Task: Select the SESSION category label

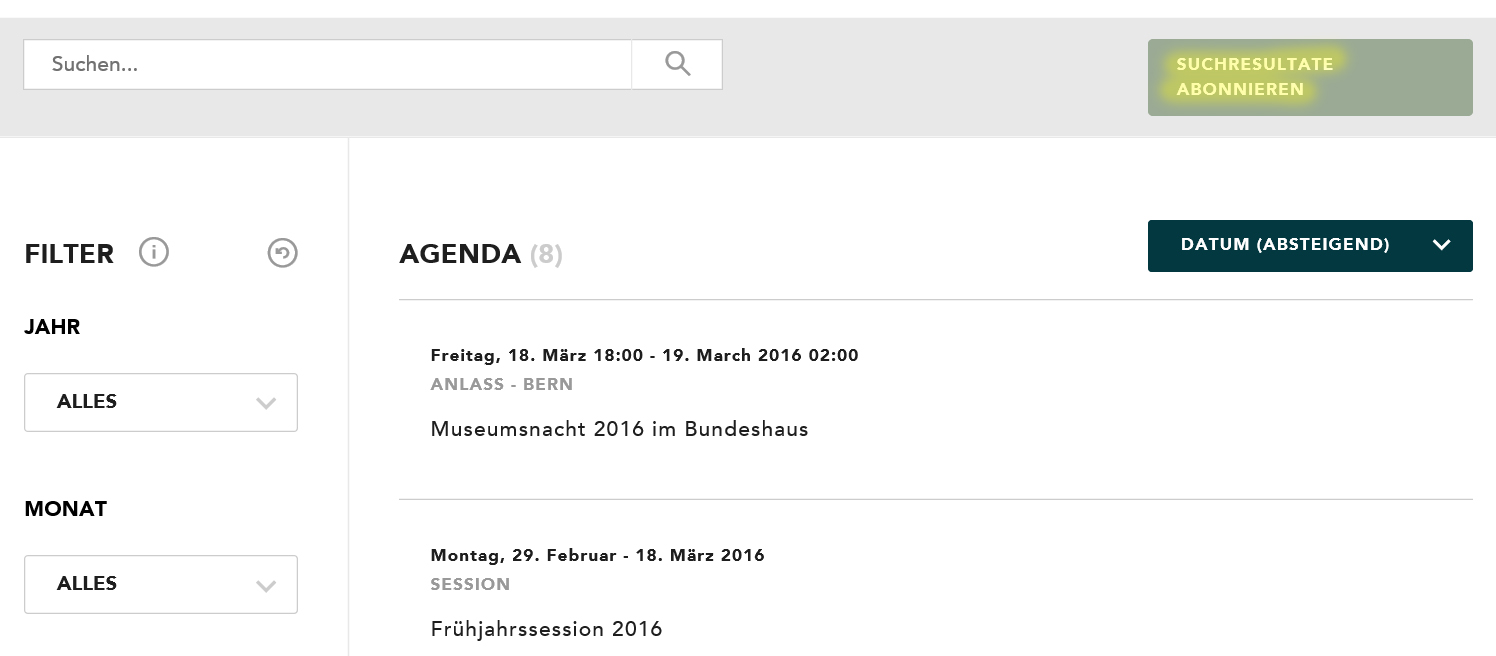Action: click(x=470, y=584)
